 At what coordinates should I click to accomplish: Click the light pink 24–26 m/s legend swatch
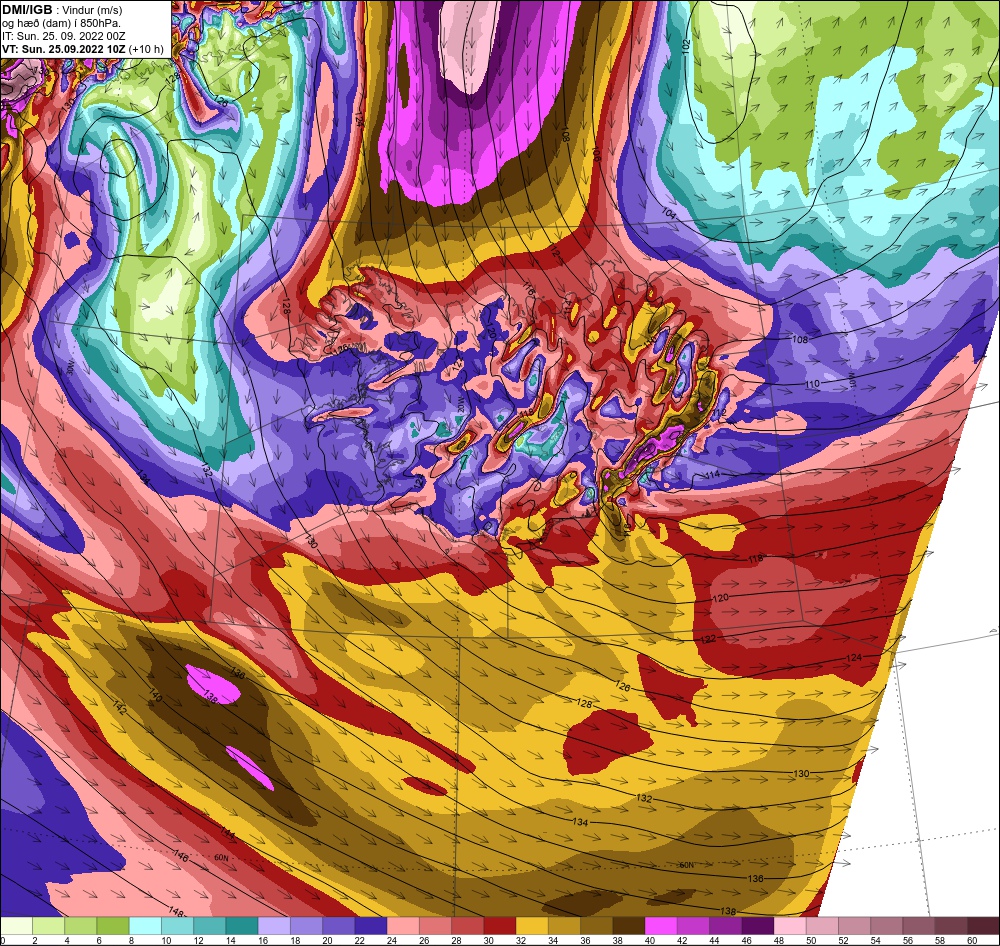pos(403,926)
